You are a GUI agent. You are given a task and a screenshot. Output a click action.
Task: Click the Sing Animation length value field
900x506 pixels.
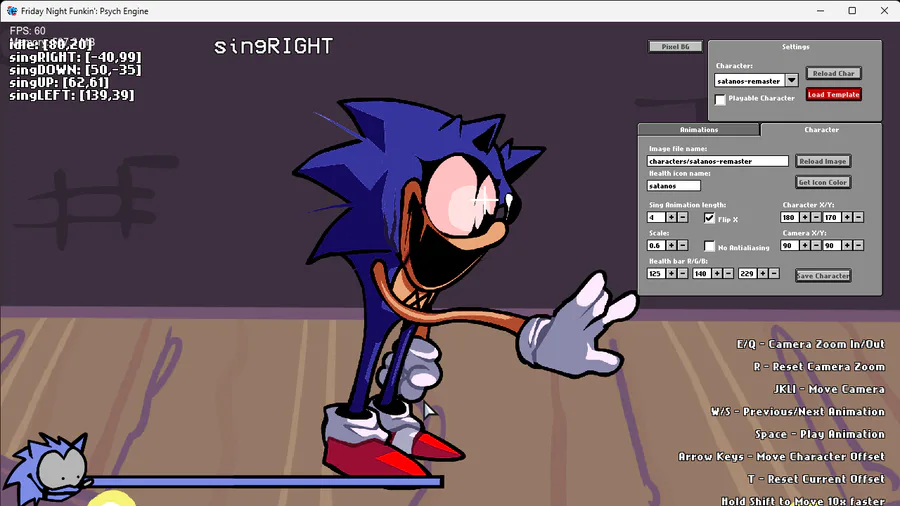(656, 217)
